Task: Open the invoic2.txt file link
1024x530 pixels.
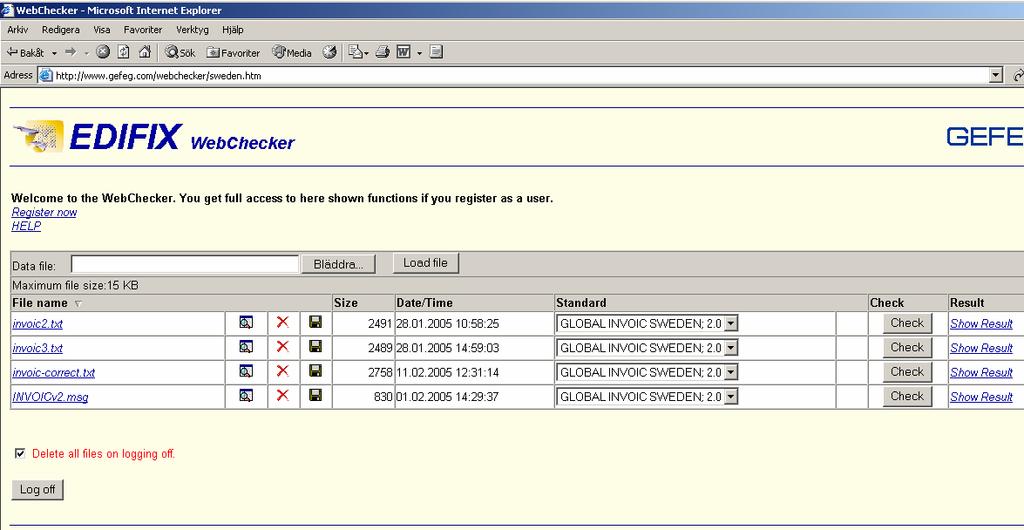Action: (37, 324)
